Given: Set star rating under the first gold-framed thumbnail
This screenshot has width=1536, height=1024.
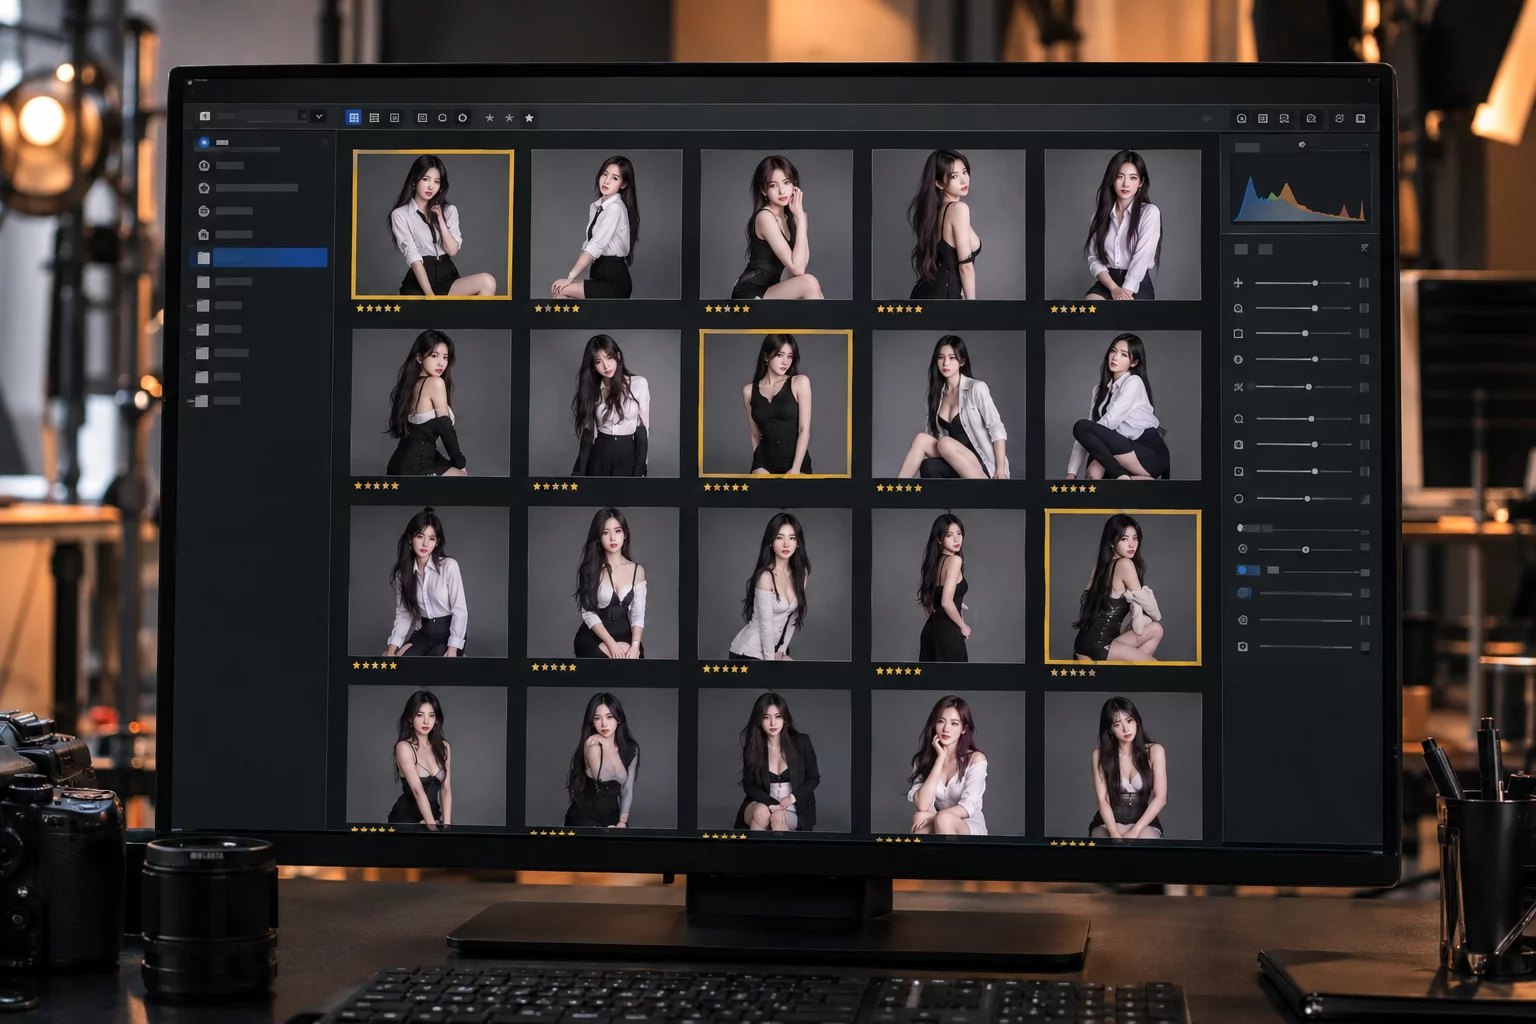Looking at the screenshot, I should (378, 308).
